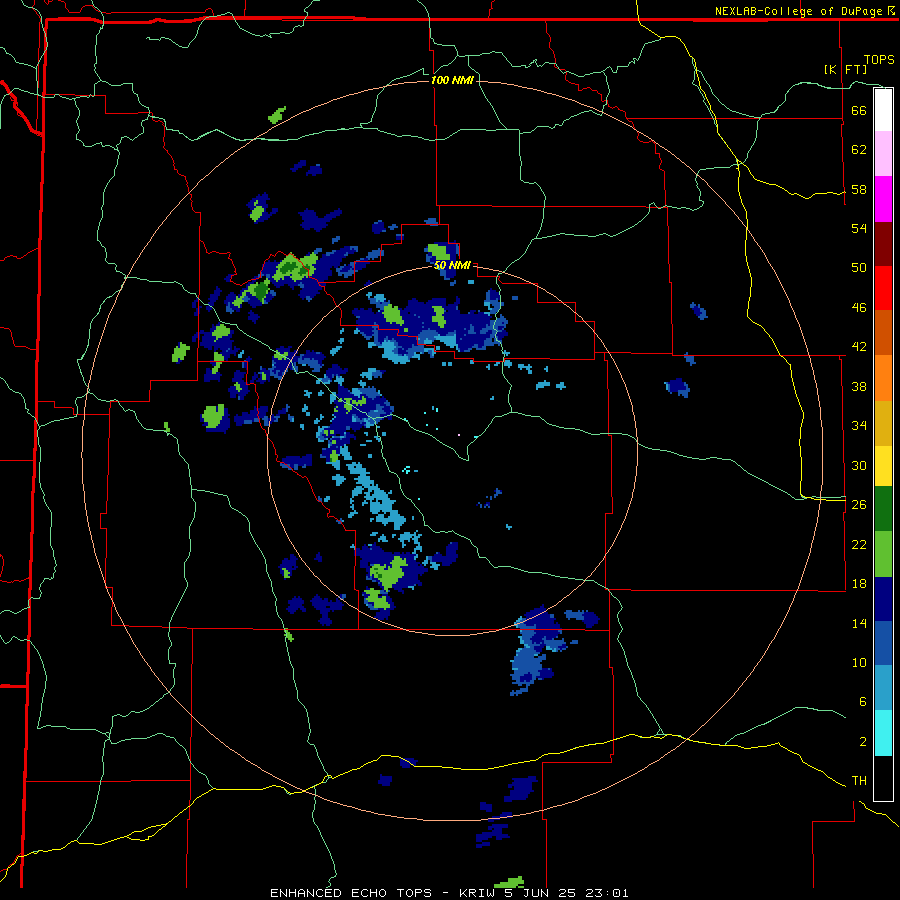Click the 10 value on color scale
Viewport: 900px width, 900px height.
(x=859, y=662)
